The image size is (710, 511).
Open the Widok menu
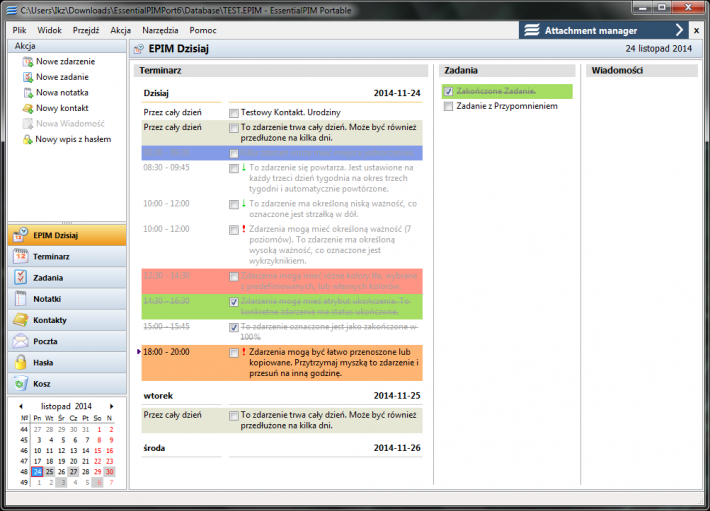pos(49,30)
